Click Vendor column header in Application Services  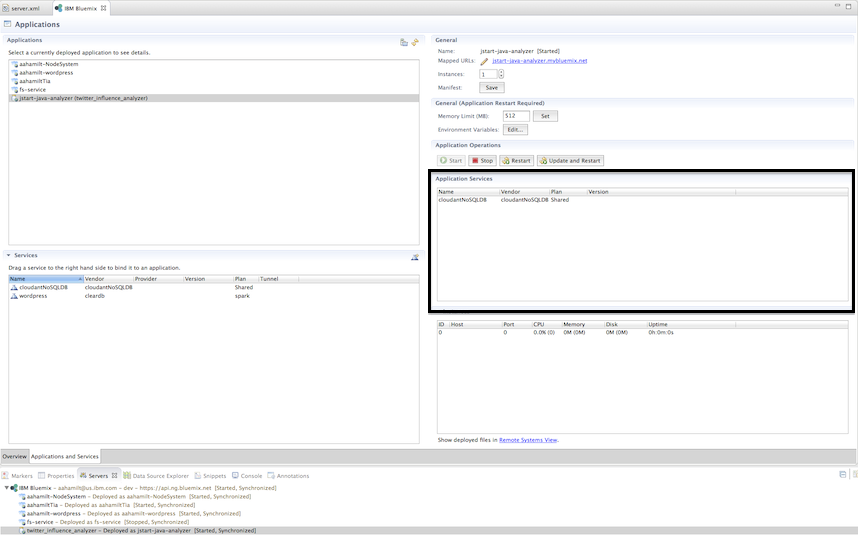pyautogui.click(x=524, y=192)
